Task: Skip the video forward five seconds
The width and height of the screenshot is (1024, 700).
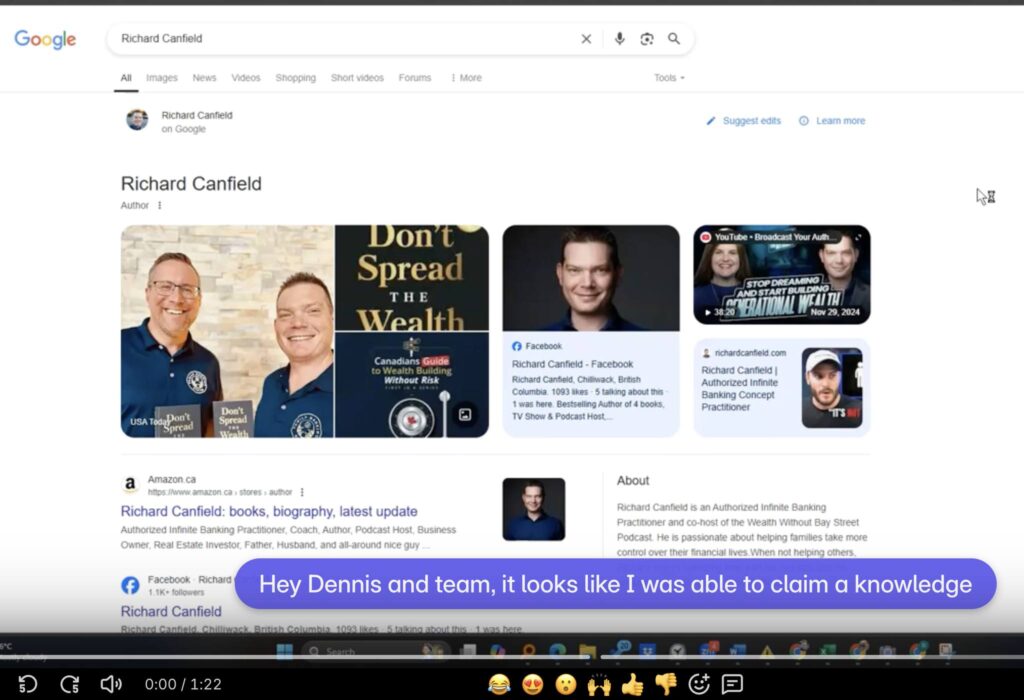Action: point(70,684)
